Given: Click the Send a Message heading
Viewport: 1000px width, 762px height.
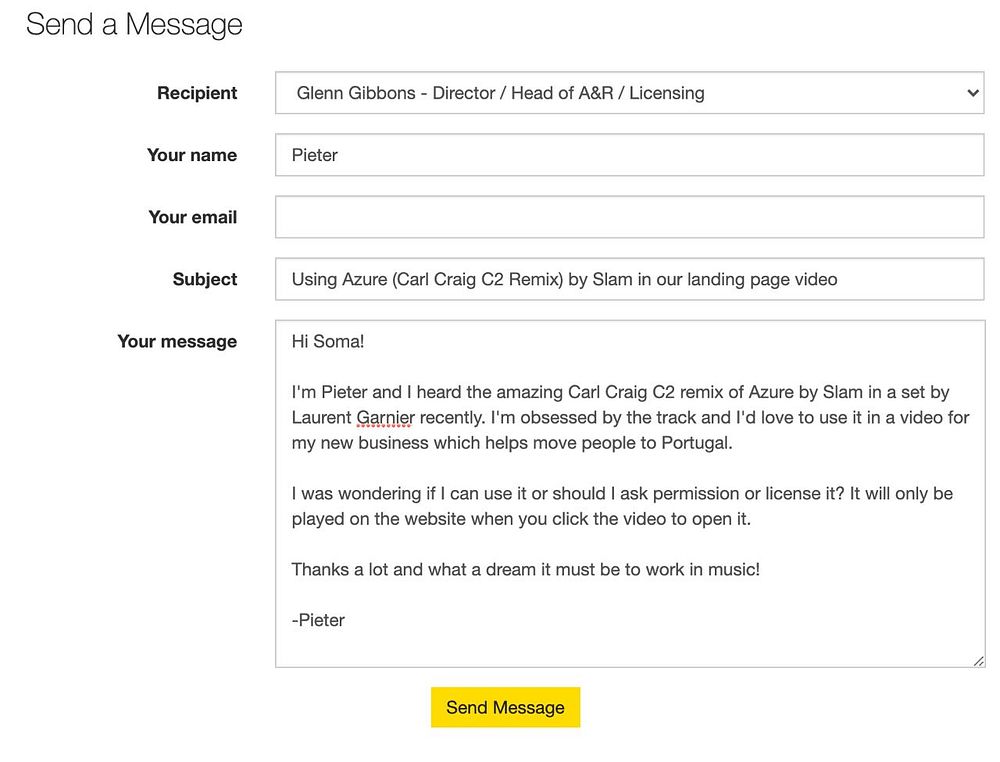Looking at the screenshot, I should click(x=134, y=24).
